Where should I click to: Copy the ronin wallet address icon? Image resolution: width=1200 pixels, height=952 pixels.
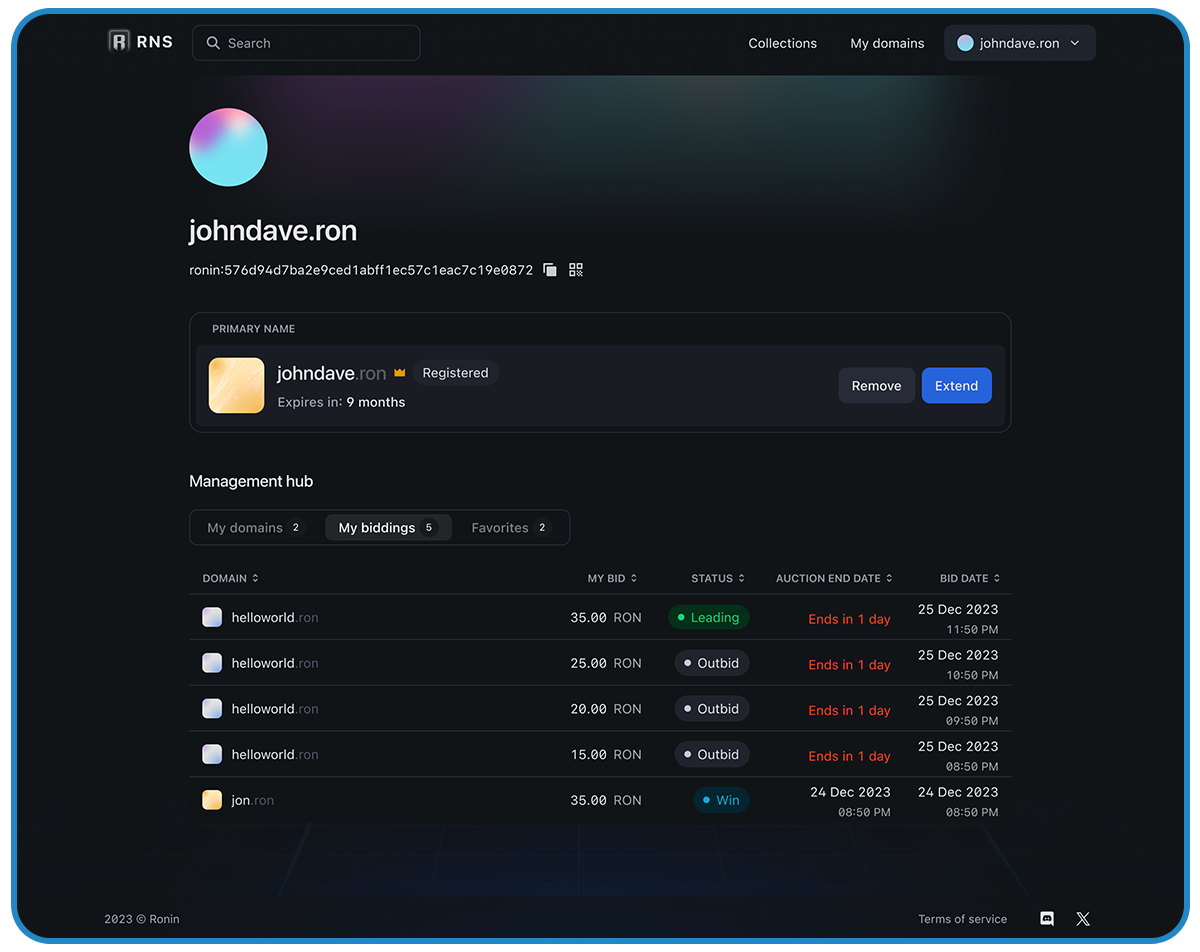point(550,270)
